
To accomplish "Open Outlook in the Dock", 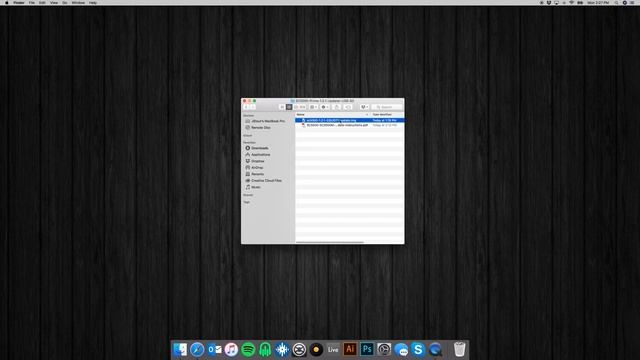I will click(214, 350).
